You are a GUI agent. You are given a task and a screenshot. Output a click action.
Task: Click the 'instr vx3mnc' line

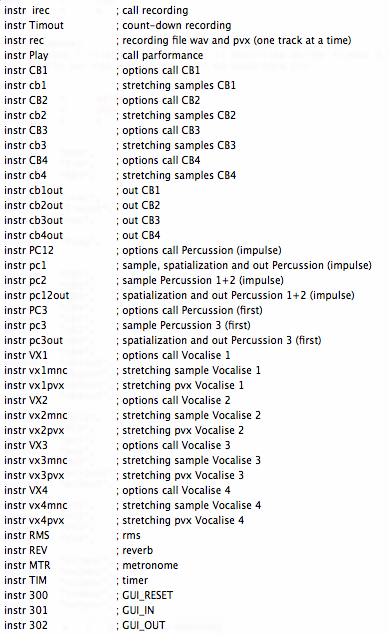click(x=36, y=460)
